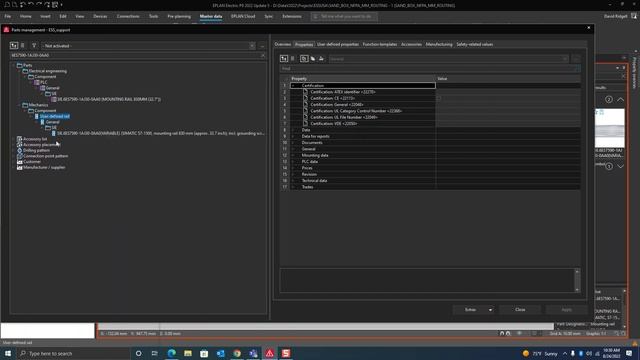Open the Master data ribbon tab
640x360 pixels.
(211, 16)
